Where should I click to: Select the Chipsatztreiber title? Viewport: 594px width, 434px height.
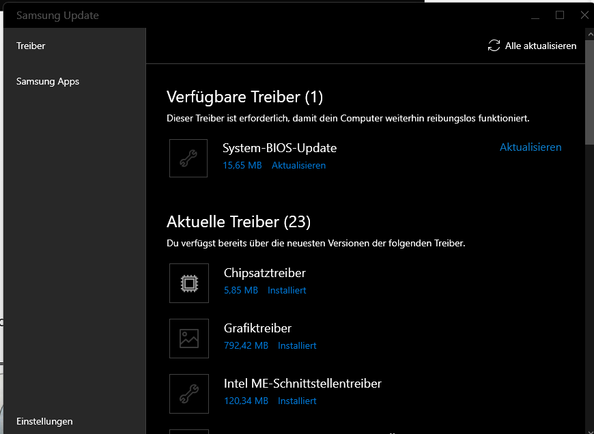pyautogui.click(x=265, y=273)
